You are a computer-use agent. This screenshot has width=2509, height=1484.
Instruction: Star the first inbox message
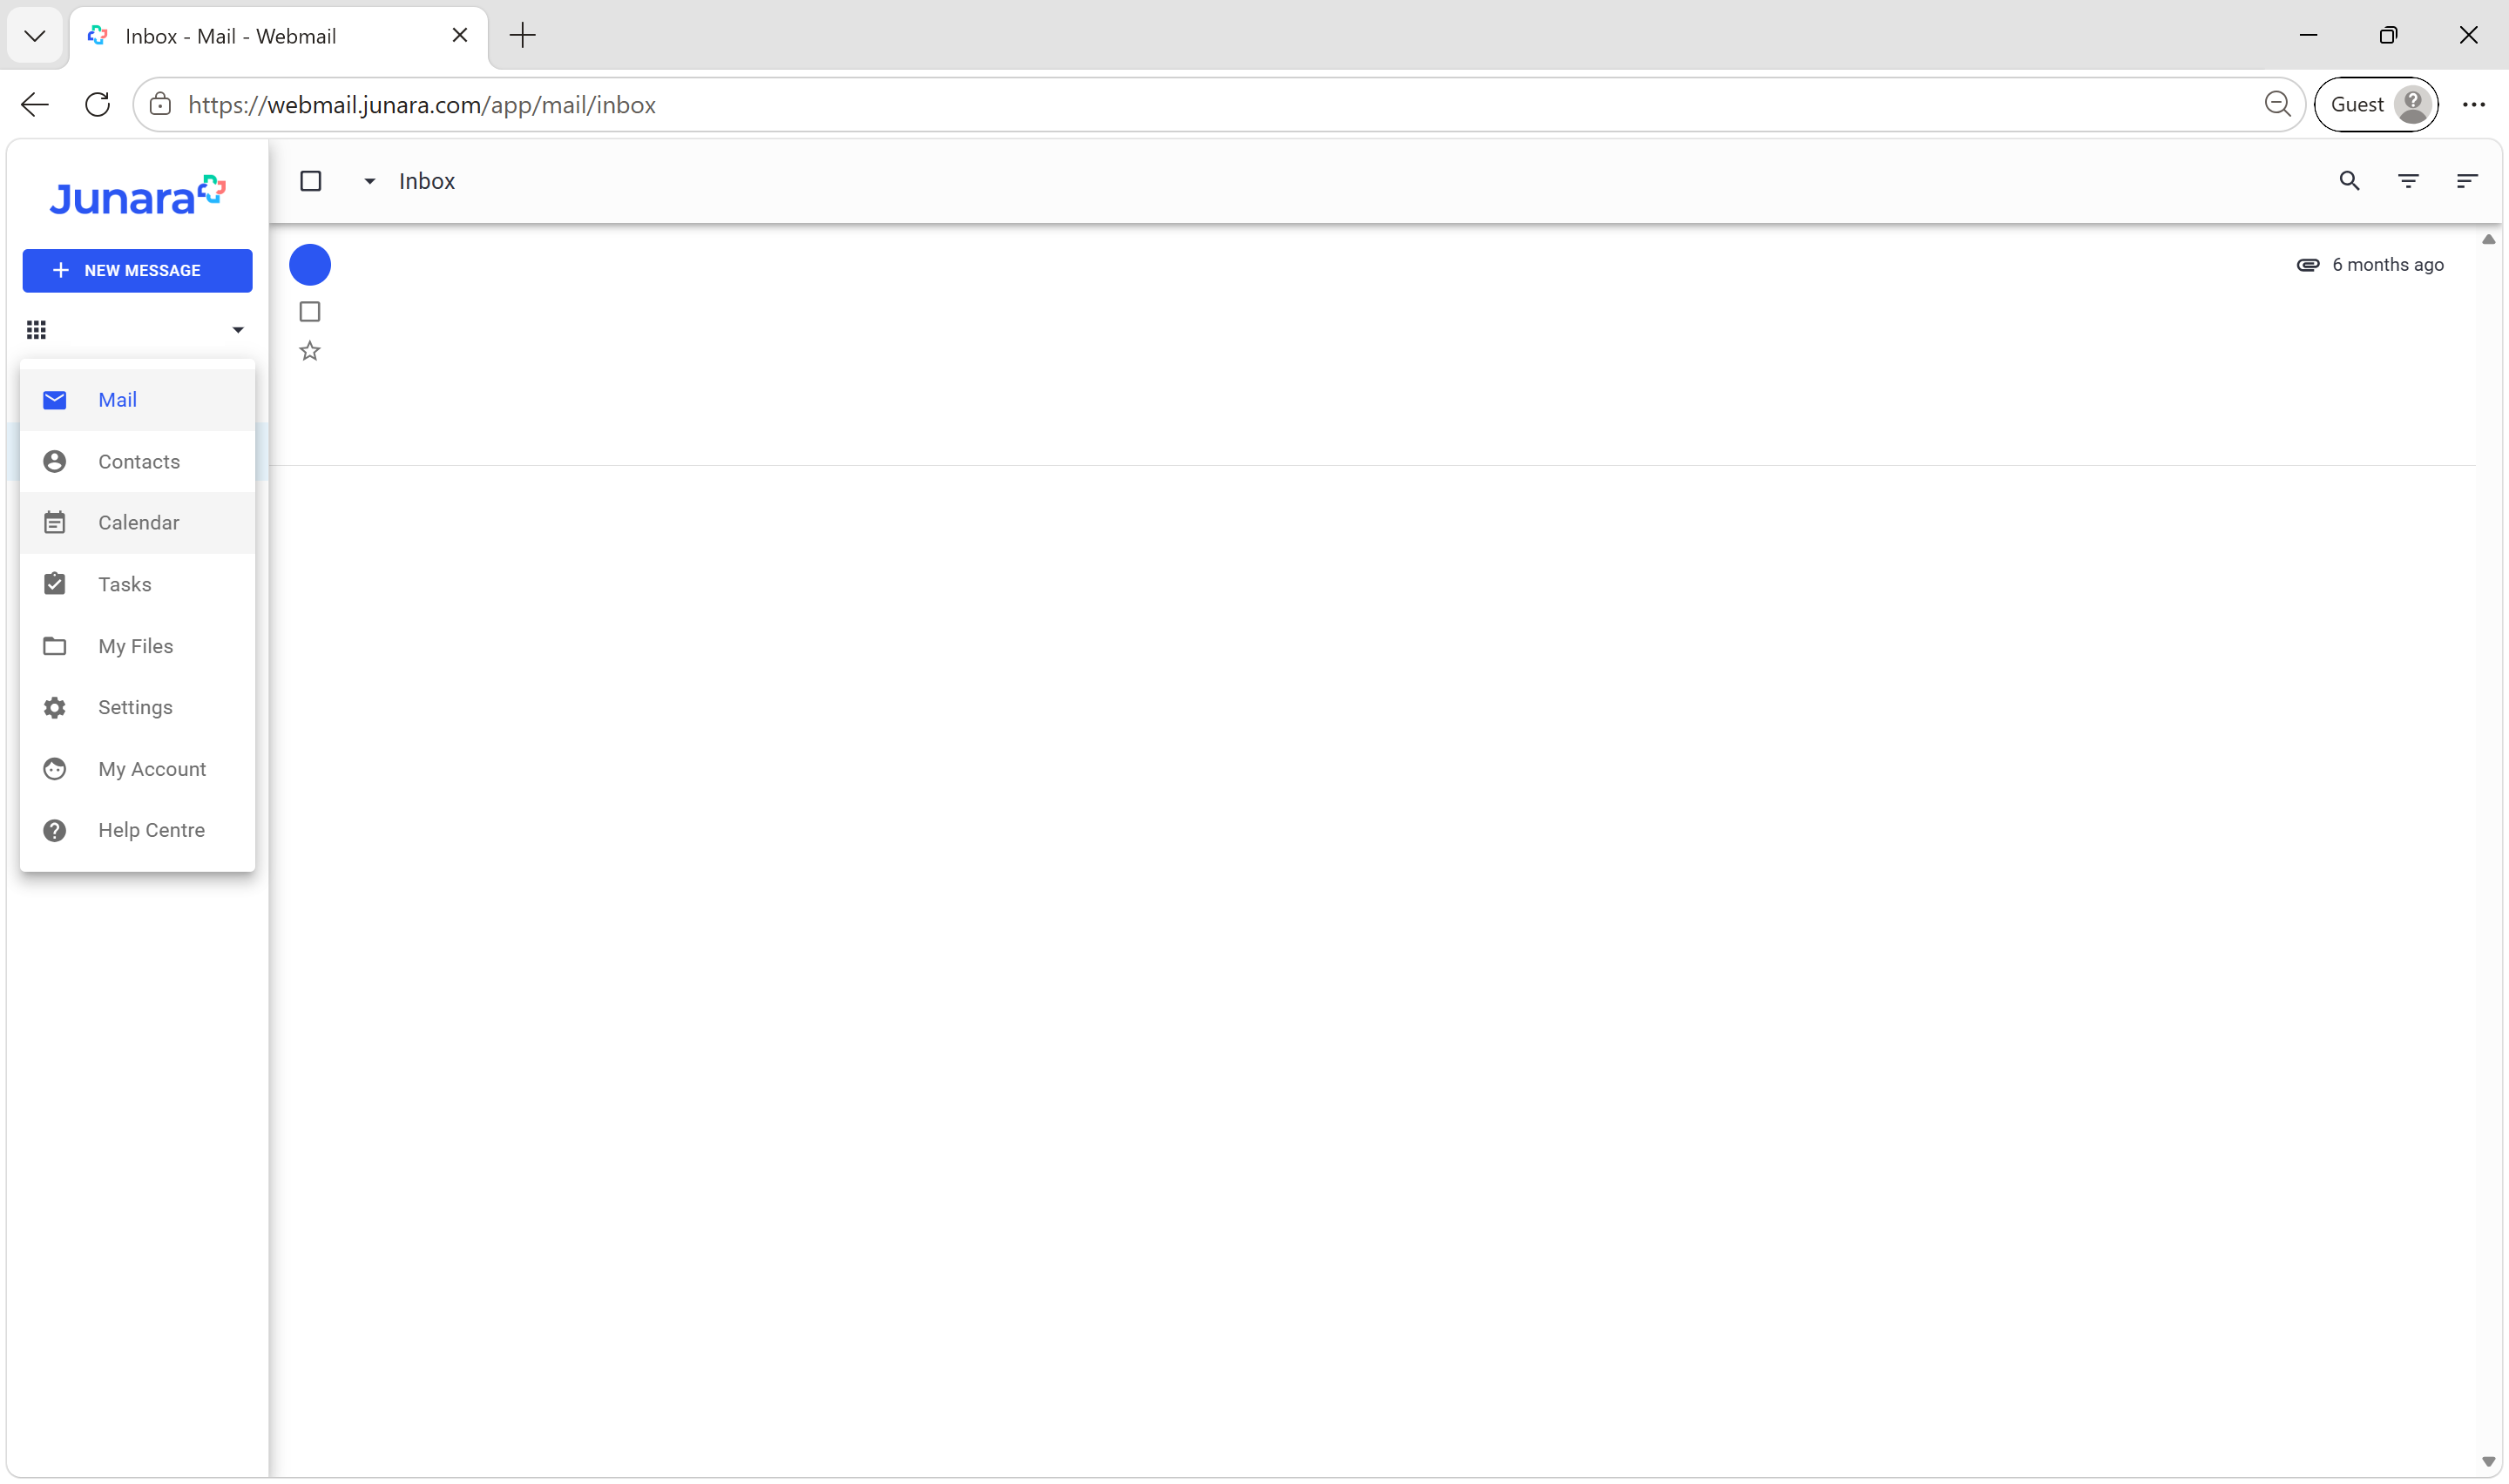pyautogui.click(x=310, y=351)
